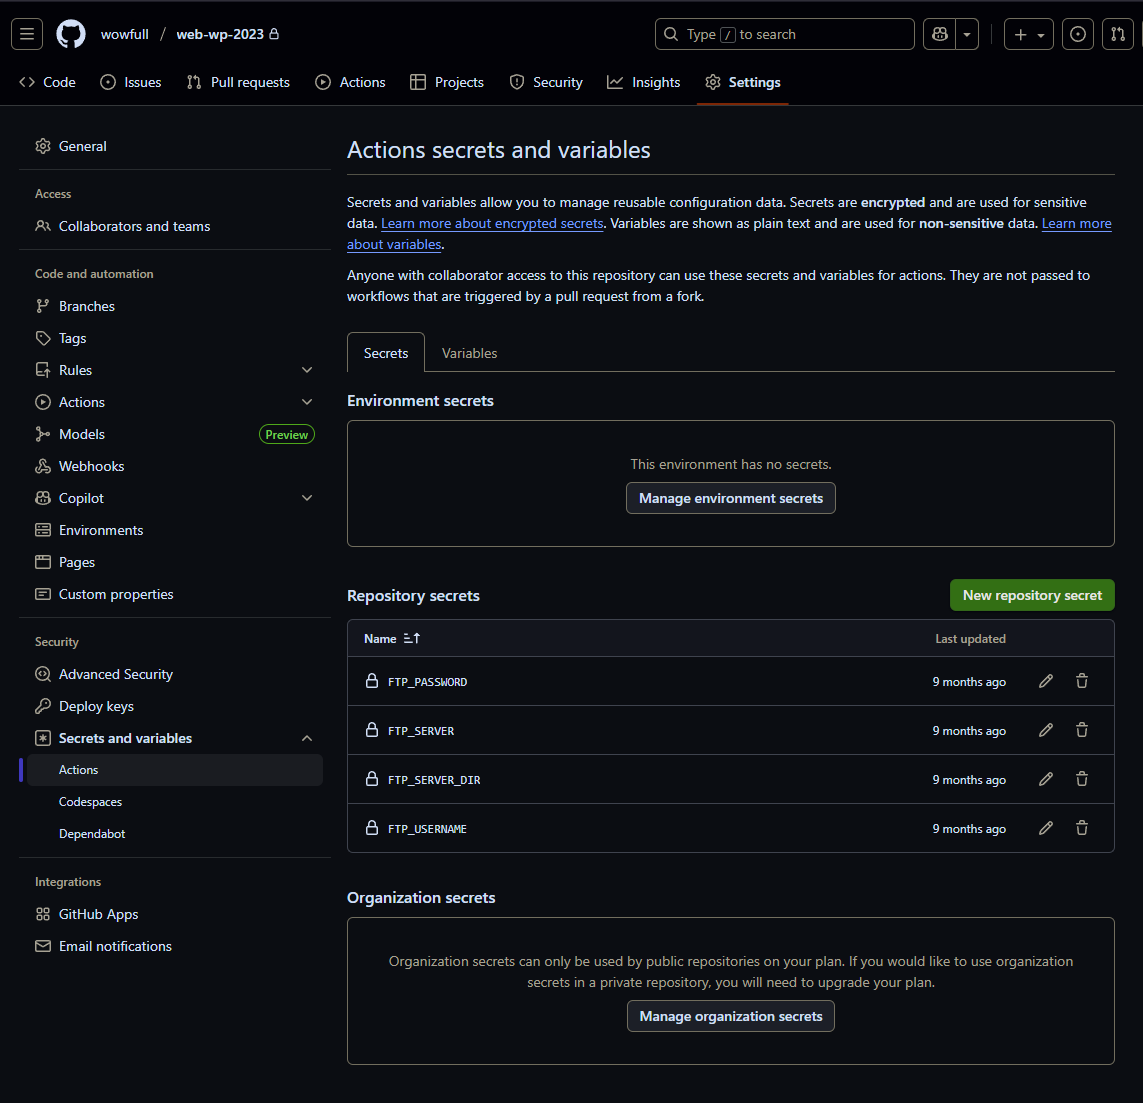The image size is (1143, 1103).
Task: Open the issues circle icon in header
Action: coord(1077,34)
